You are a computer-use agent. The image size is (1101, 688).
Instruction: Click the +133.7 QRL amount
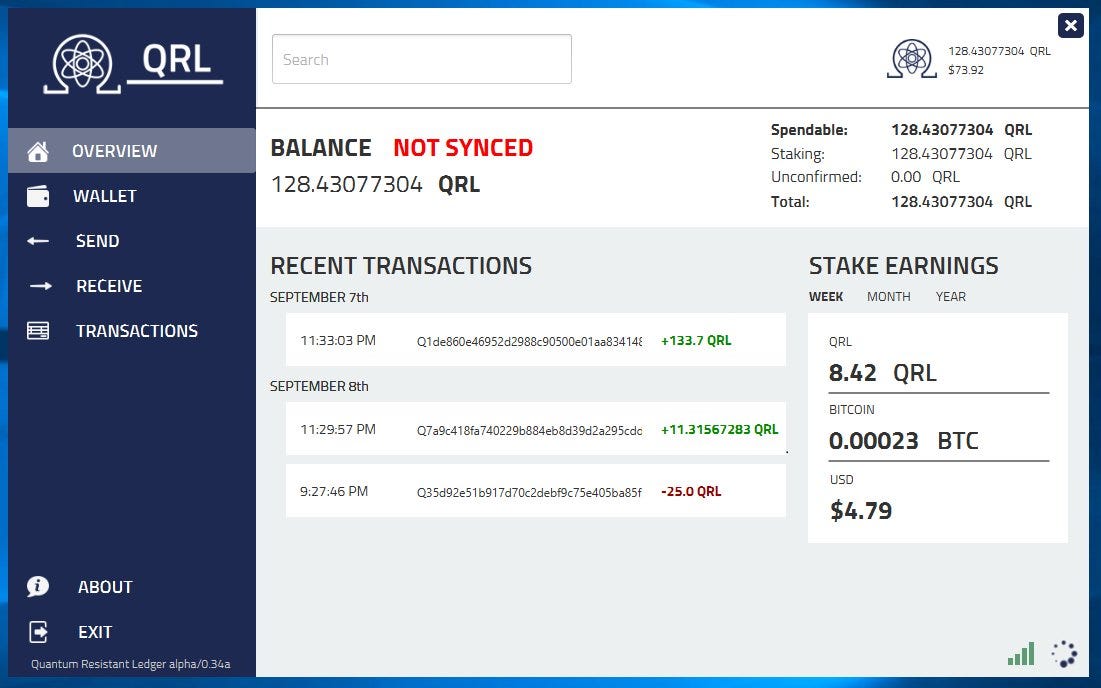point(696,340)
